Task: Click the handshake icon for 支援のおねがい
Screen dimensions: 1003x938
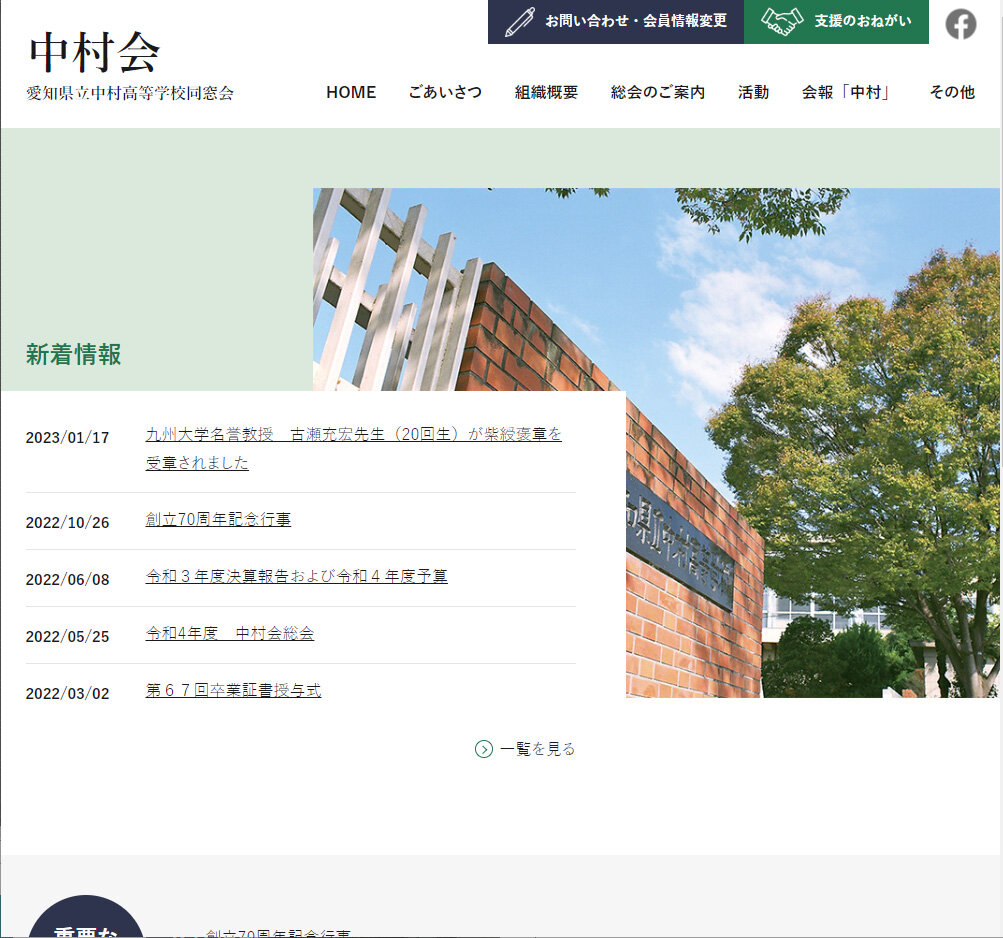Action: point(782,21)
